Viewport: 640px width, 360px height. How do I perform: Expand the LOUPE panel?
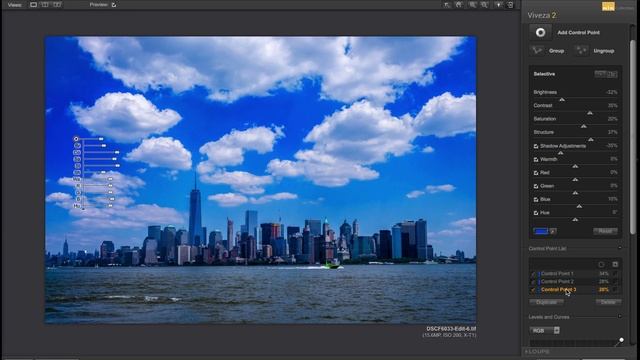click(538, 351)
